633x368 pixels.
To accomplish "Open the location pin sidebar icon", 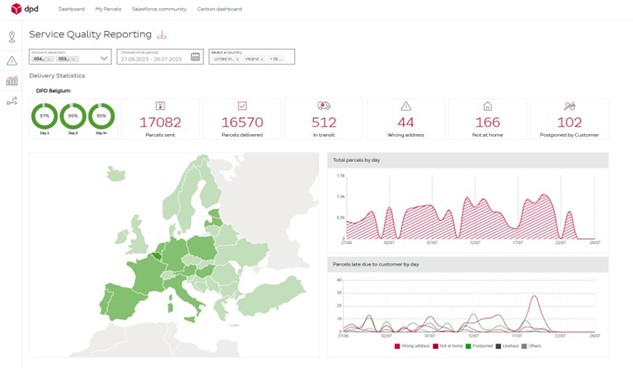I will (x=12, y=37).
